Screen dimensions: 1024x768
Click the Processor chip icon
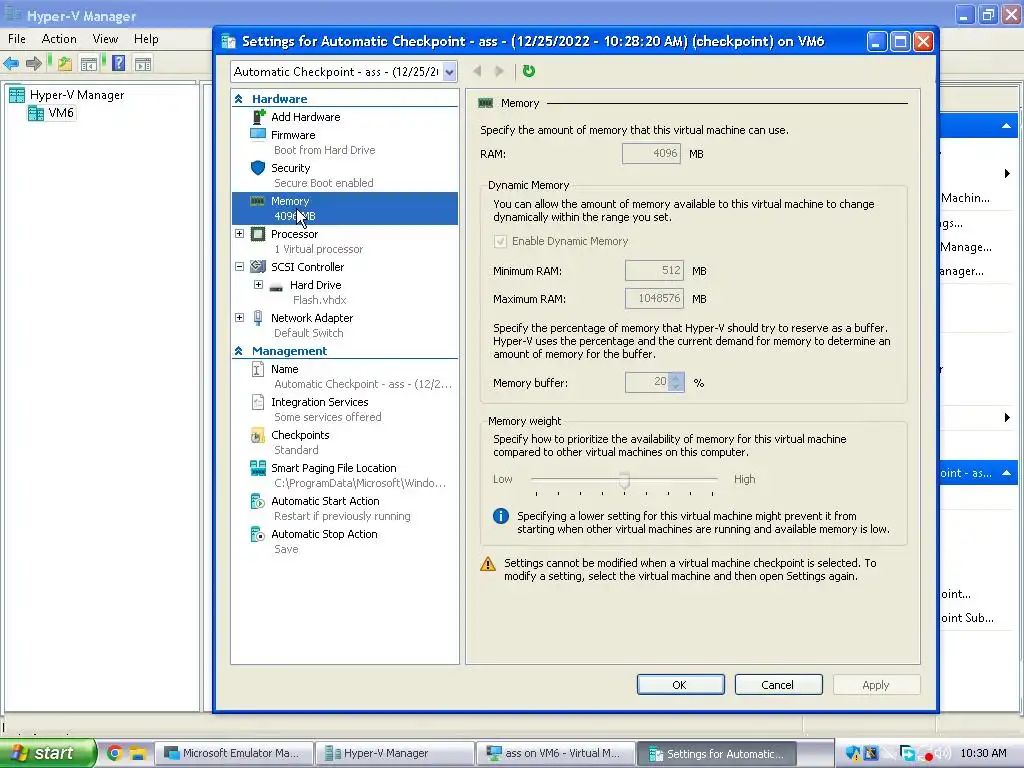[x=258, y=234]
